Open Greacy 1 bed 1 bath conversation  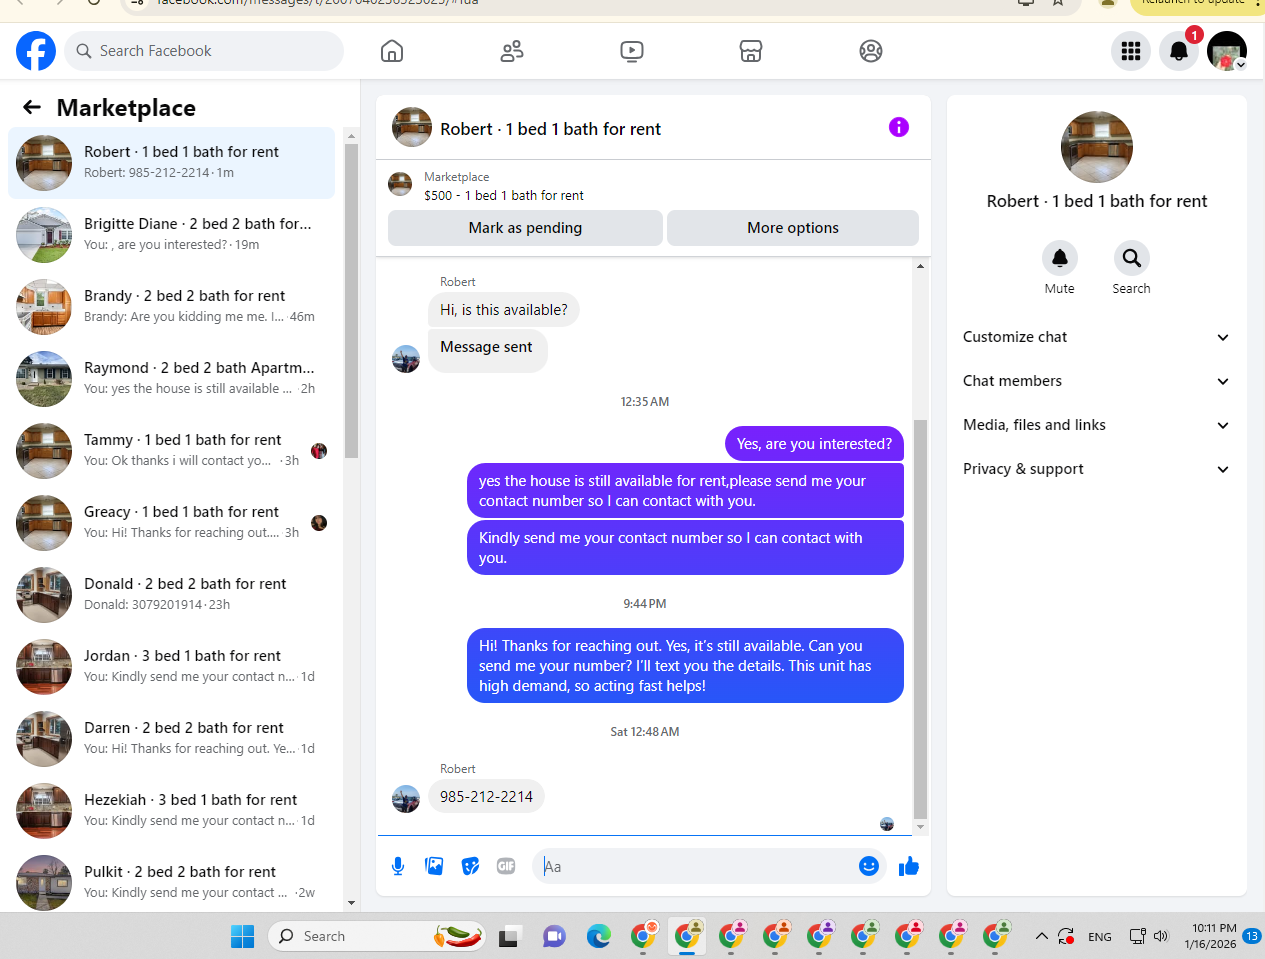pos(171,523)
